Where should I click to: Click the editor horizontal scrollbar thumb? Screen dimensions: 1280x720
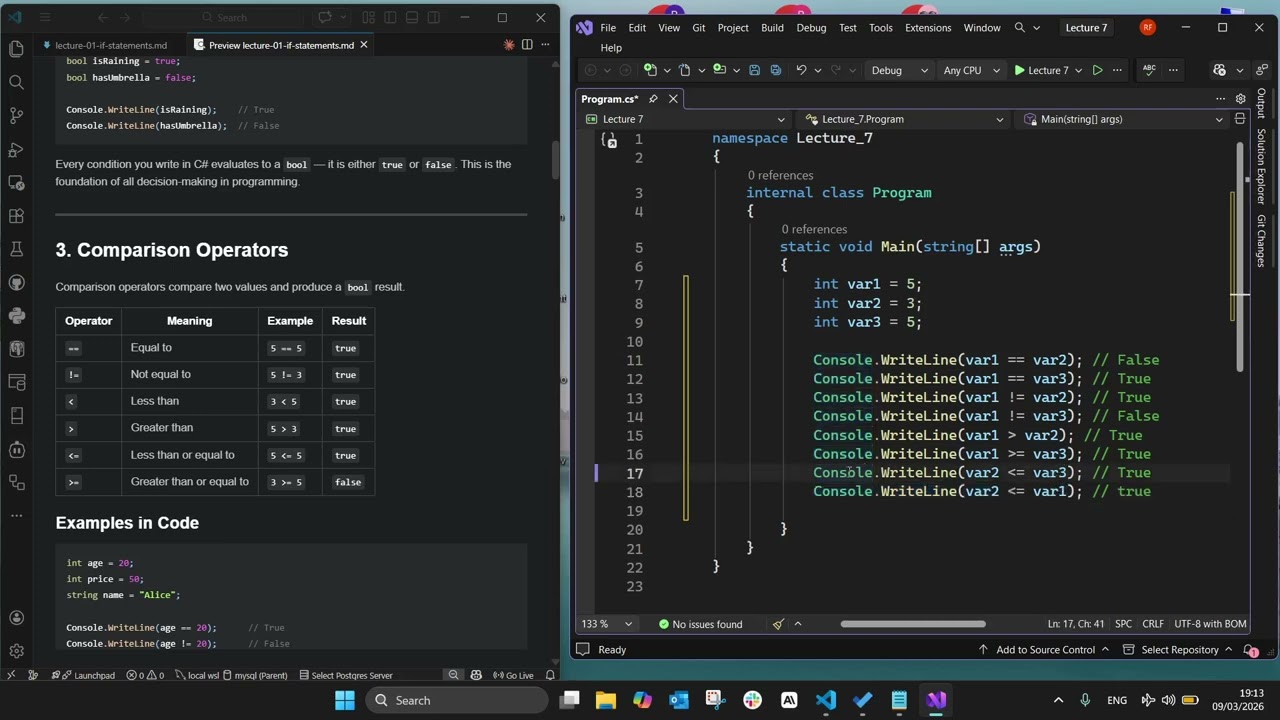coord(913,624)
